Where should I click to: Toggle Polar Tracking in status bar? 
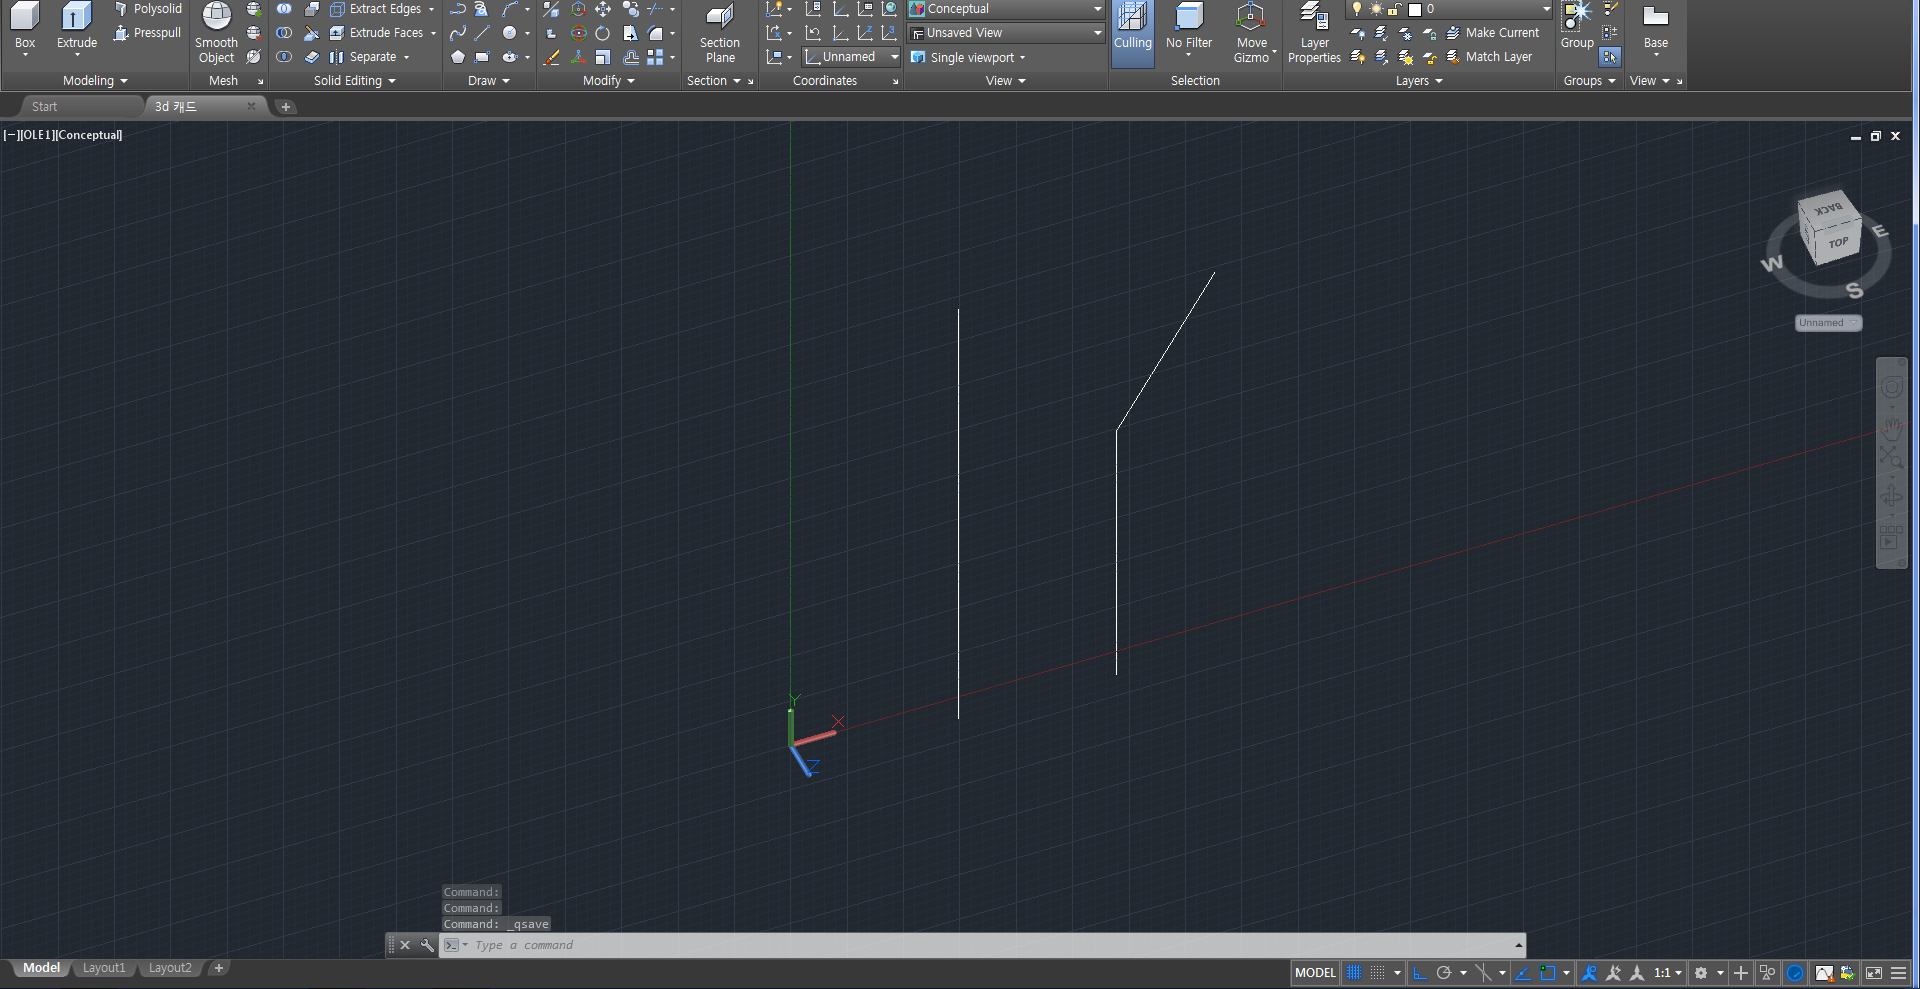coord(1444,973)
